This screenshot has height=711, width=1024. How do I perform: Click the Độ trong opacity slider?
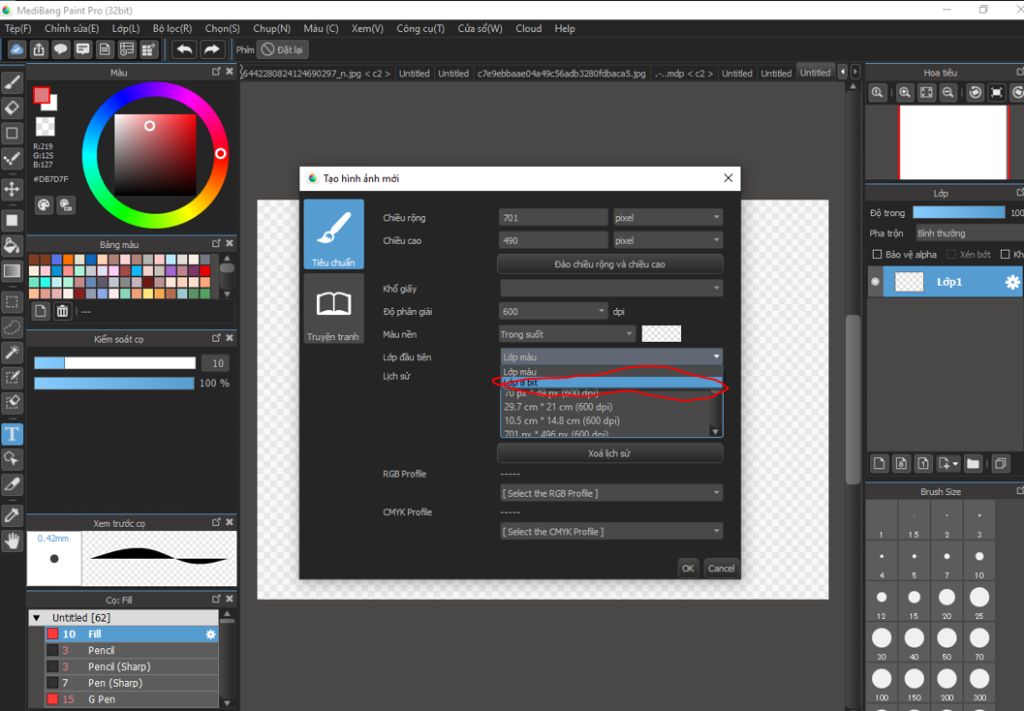coord(958,213)
